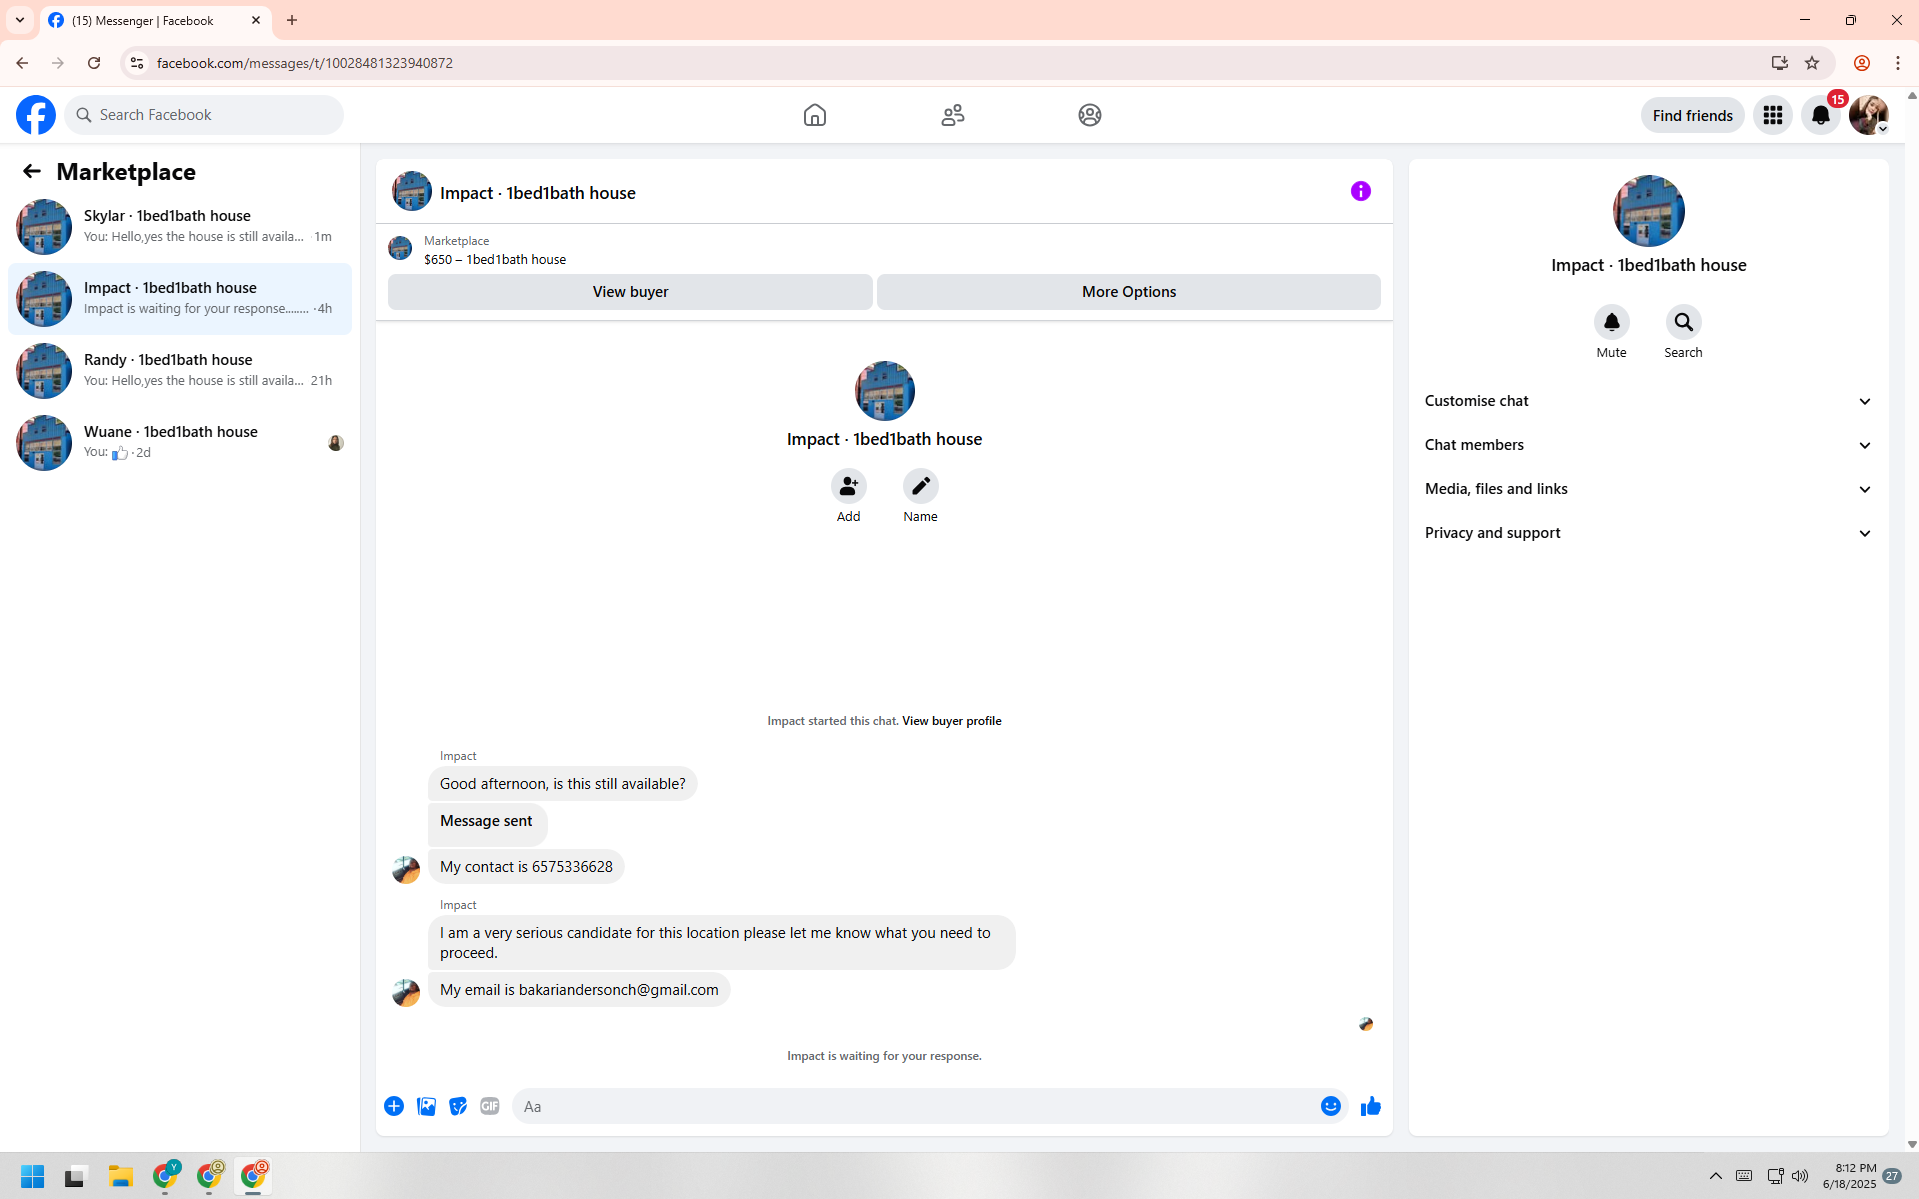Mute the Impact conversation
The width and height of the screenshot is (1919, 1199).
1612,322
